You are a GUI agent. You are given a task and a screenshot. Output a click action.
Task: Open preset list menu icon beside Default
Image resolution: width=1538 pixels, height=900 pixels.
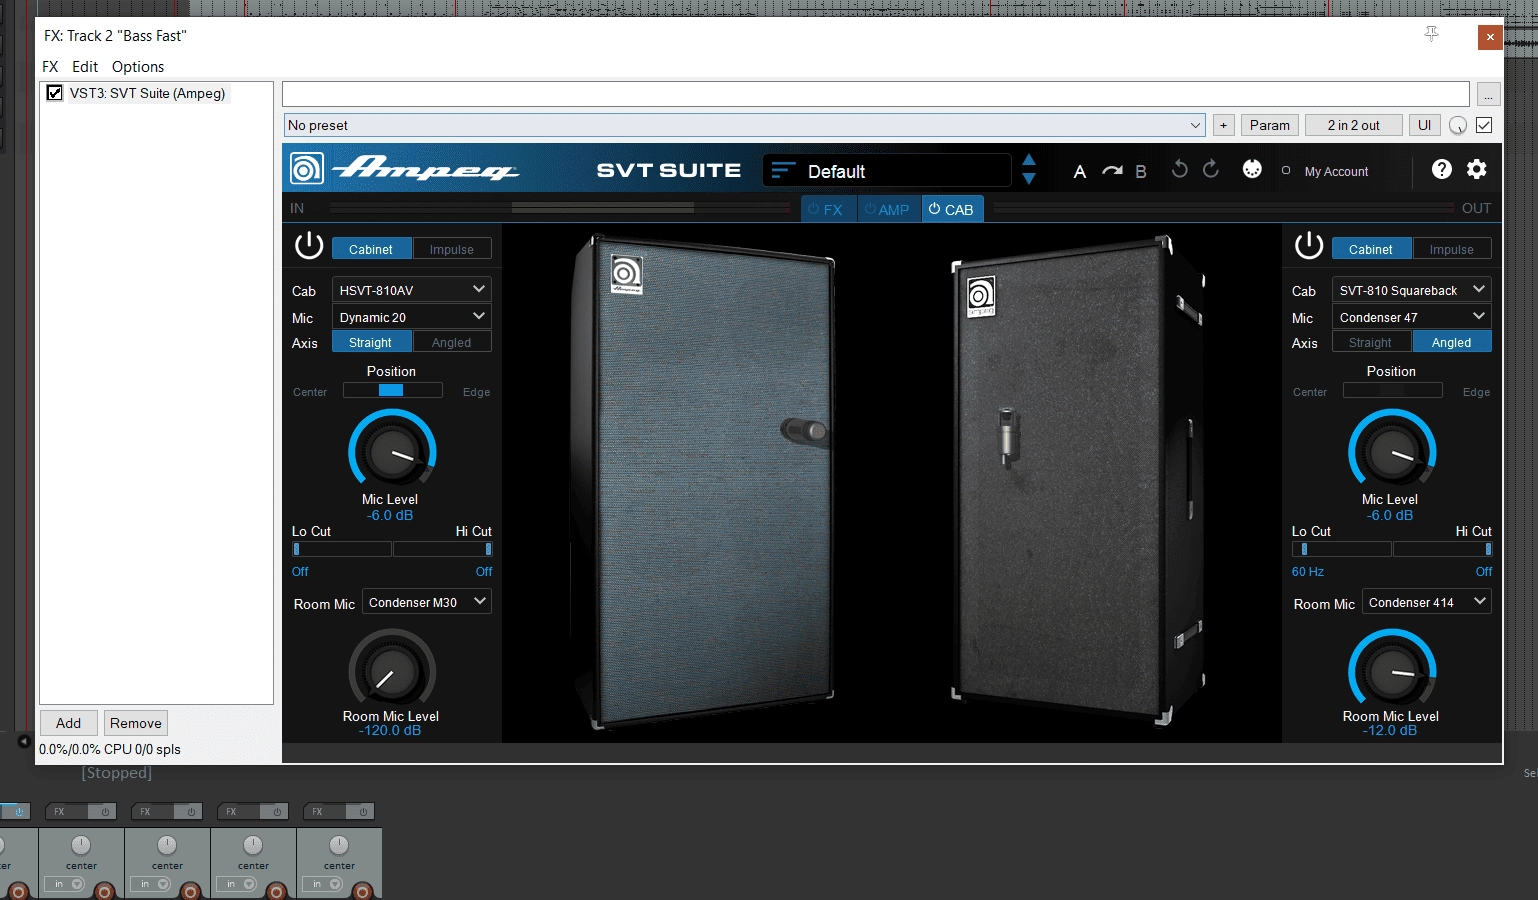pos(783,171)
